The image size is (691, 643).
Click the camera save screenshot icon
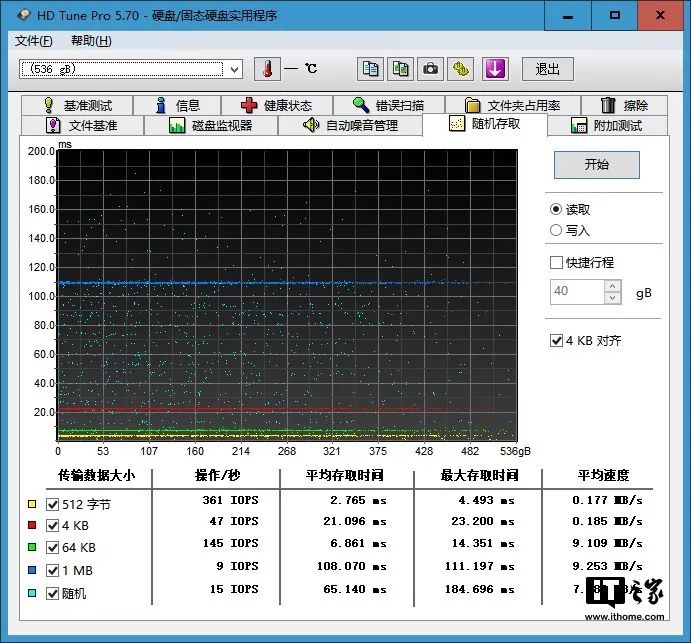tap(430, 69)
